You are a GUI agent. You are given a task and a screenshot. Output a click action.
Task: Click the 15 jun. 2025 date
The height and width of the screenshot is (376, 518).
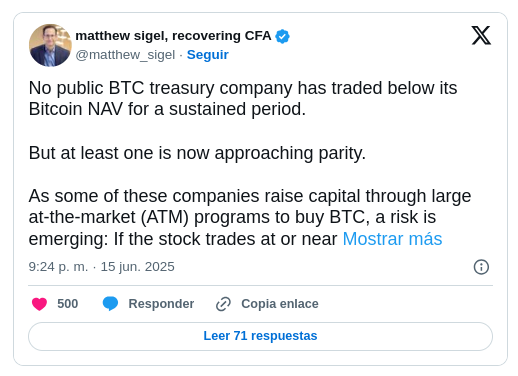tap(137, 267)
